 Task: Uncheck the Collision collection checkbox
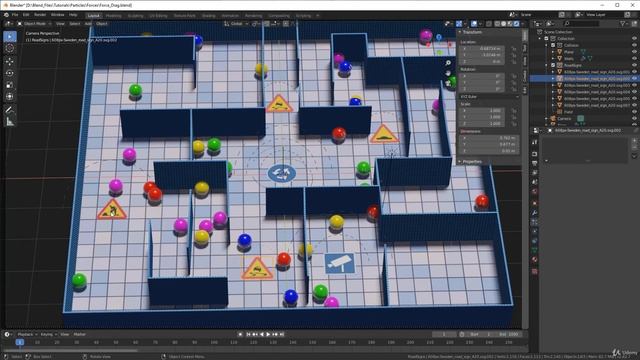[553, 45]
